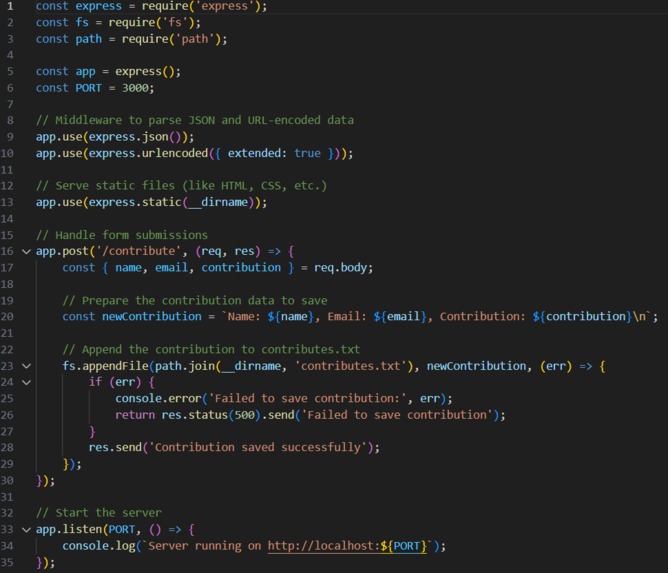The image size is (668, 573).
Task: Click the Serve static files comment
Action: pos(181,186)
